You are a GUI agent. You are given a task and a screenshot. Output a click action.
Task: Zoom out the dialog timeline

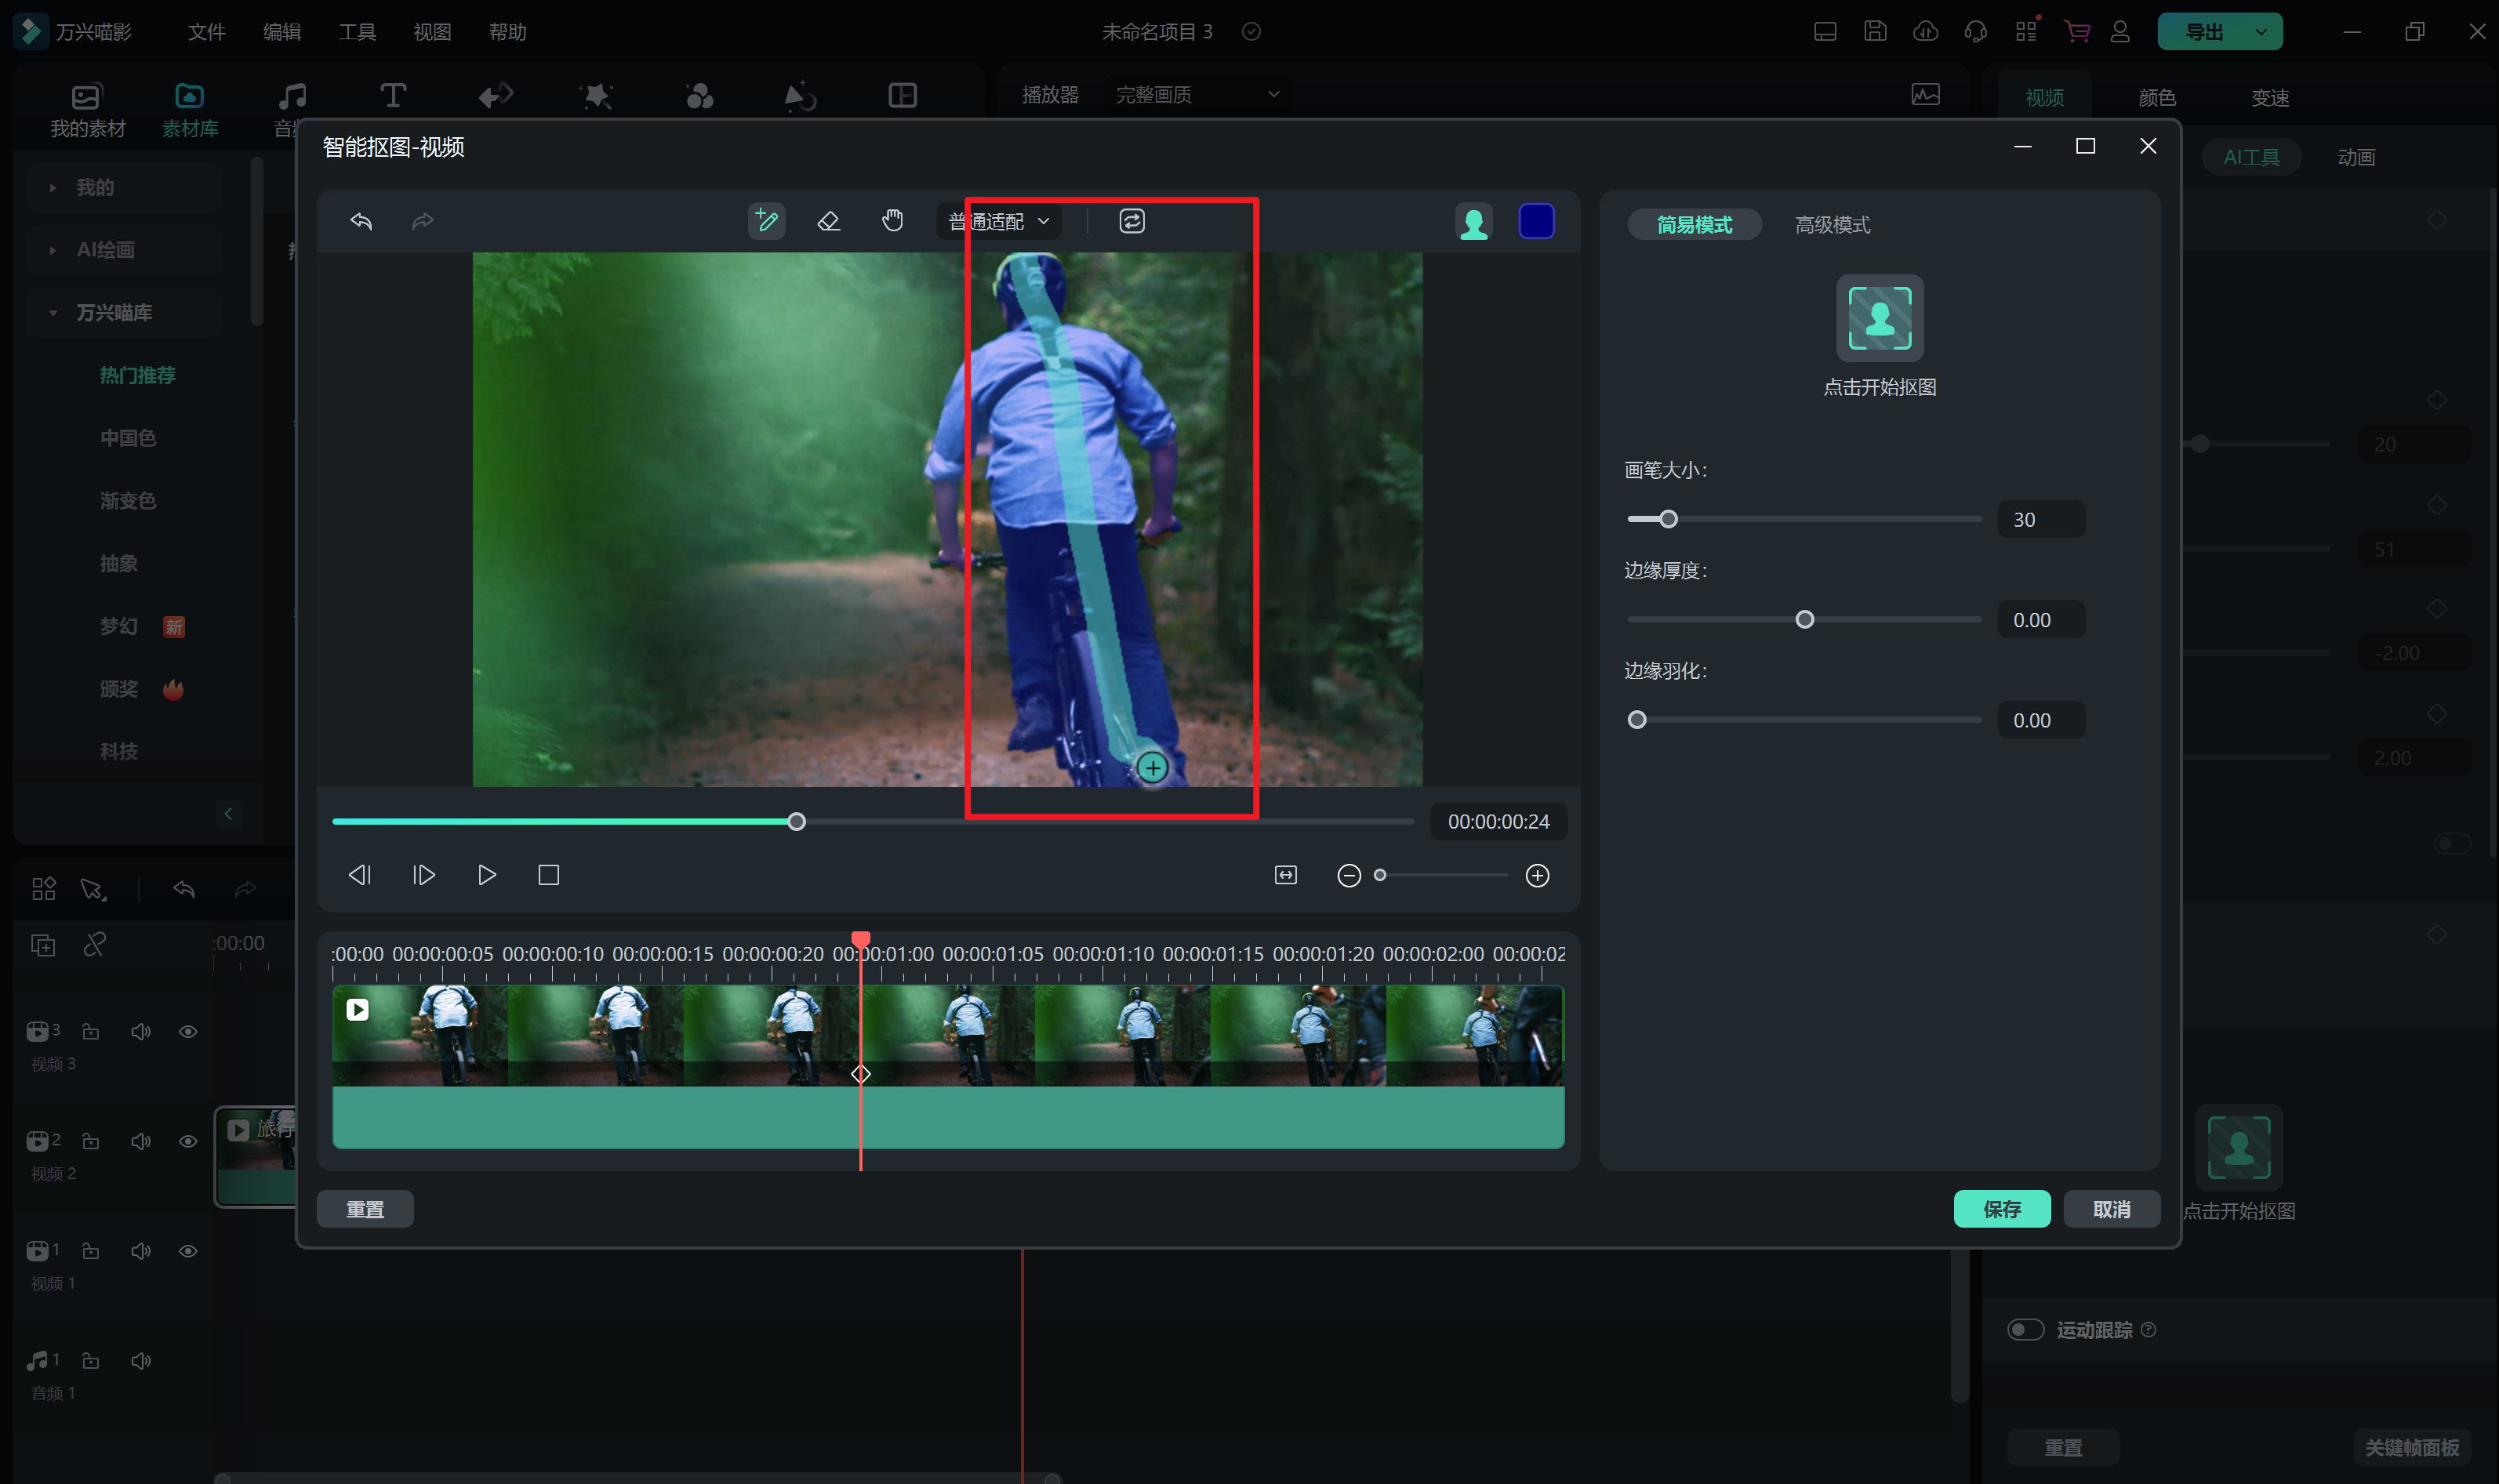1349,876
